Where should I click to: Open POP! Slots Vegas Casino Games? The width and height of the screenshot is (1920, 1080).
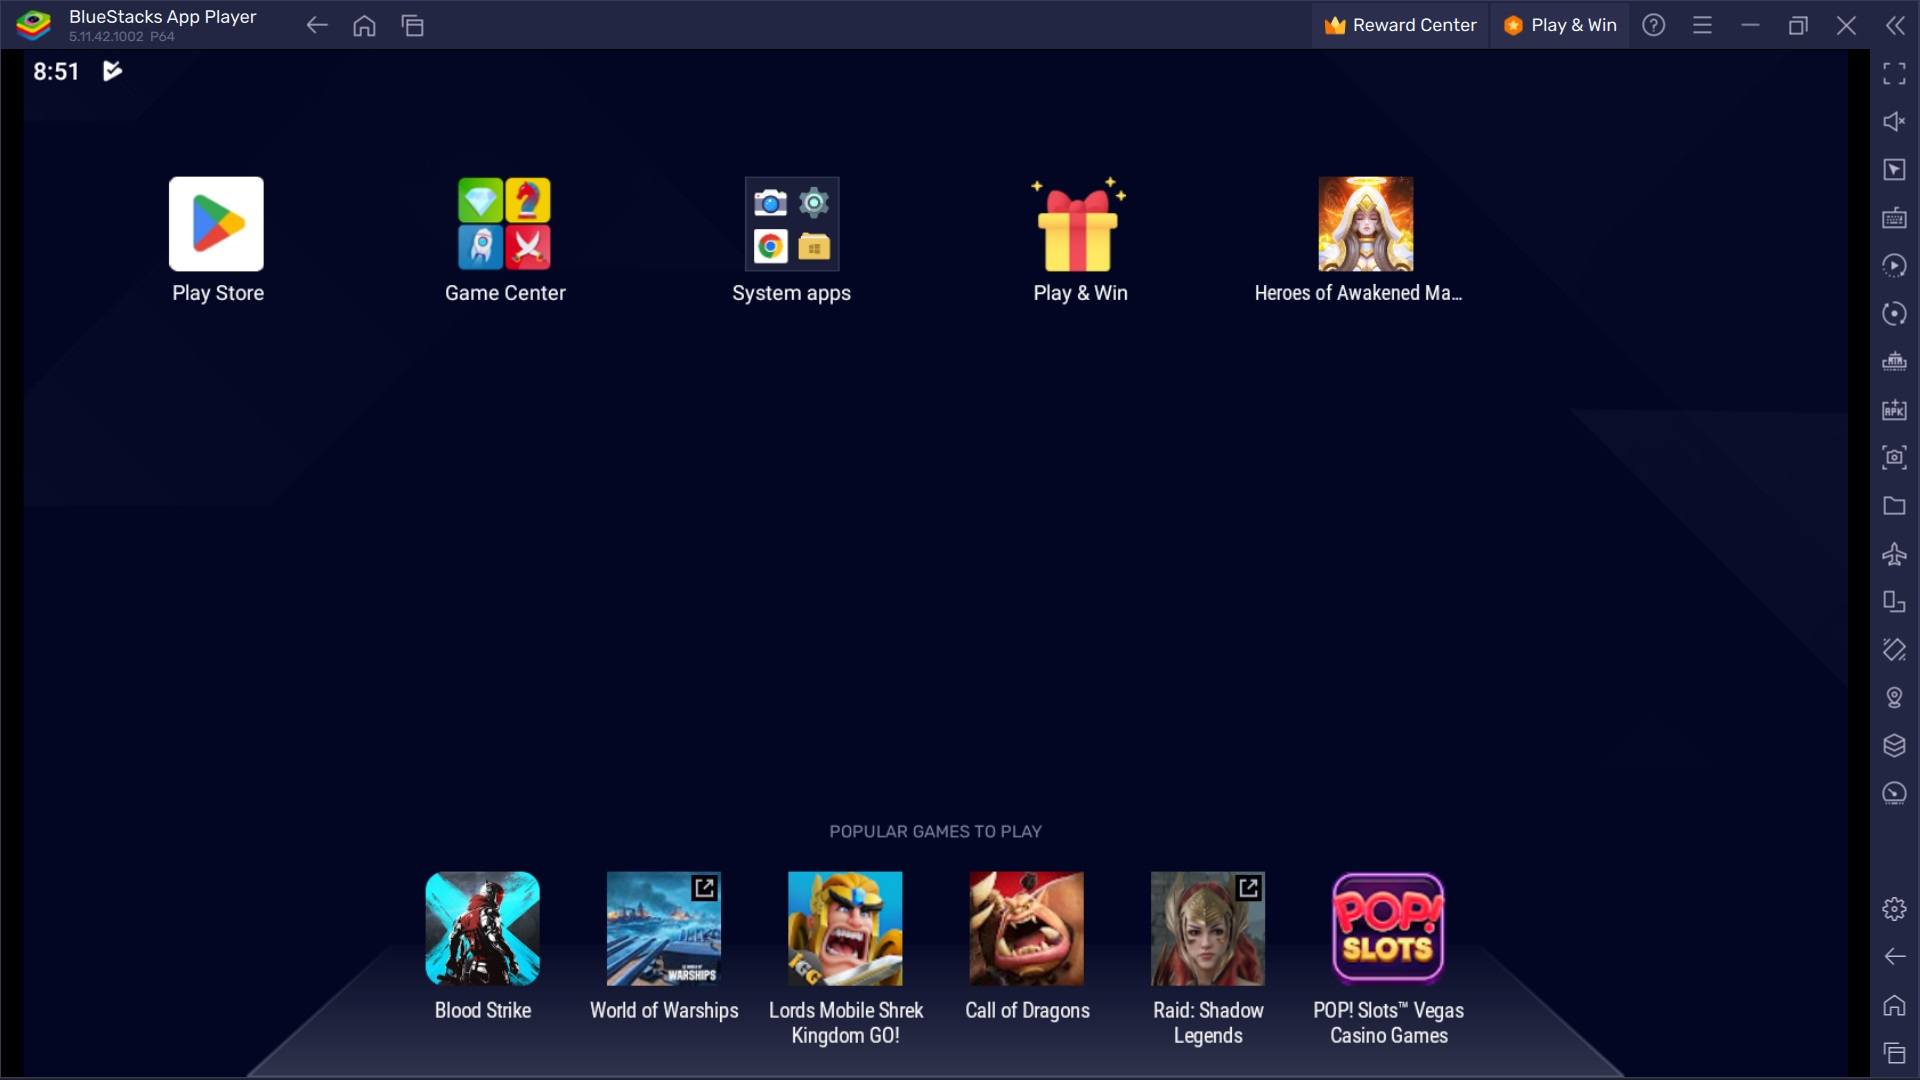coord(1388,928)
